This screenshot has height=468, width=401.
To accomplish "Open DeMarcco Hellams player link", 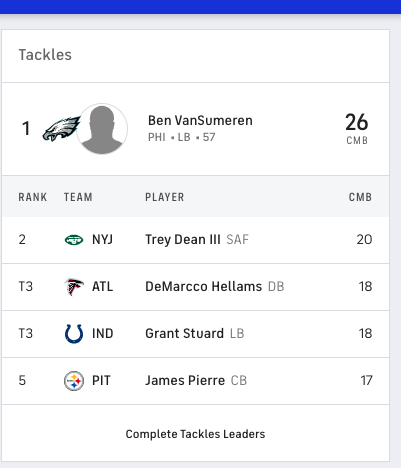I will 204,287.
